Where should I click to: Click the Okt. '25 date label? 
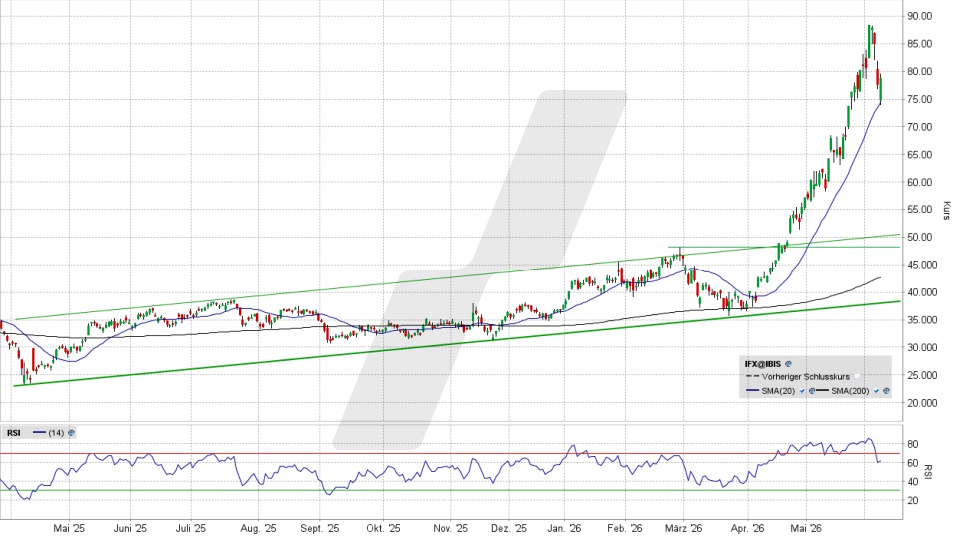pyautogui.click(x=383, y=528)
